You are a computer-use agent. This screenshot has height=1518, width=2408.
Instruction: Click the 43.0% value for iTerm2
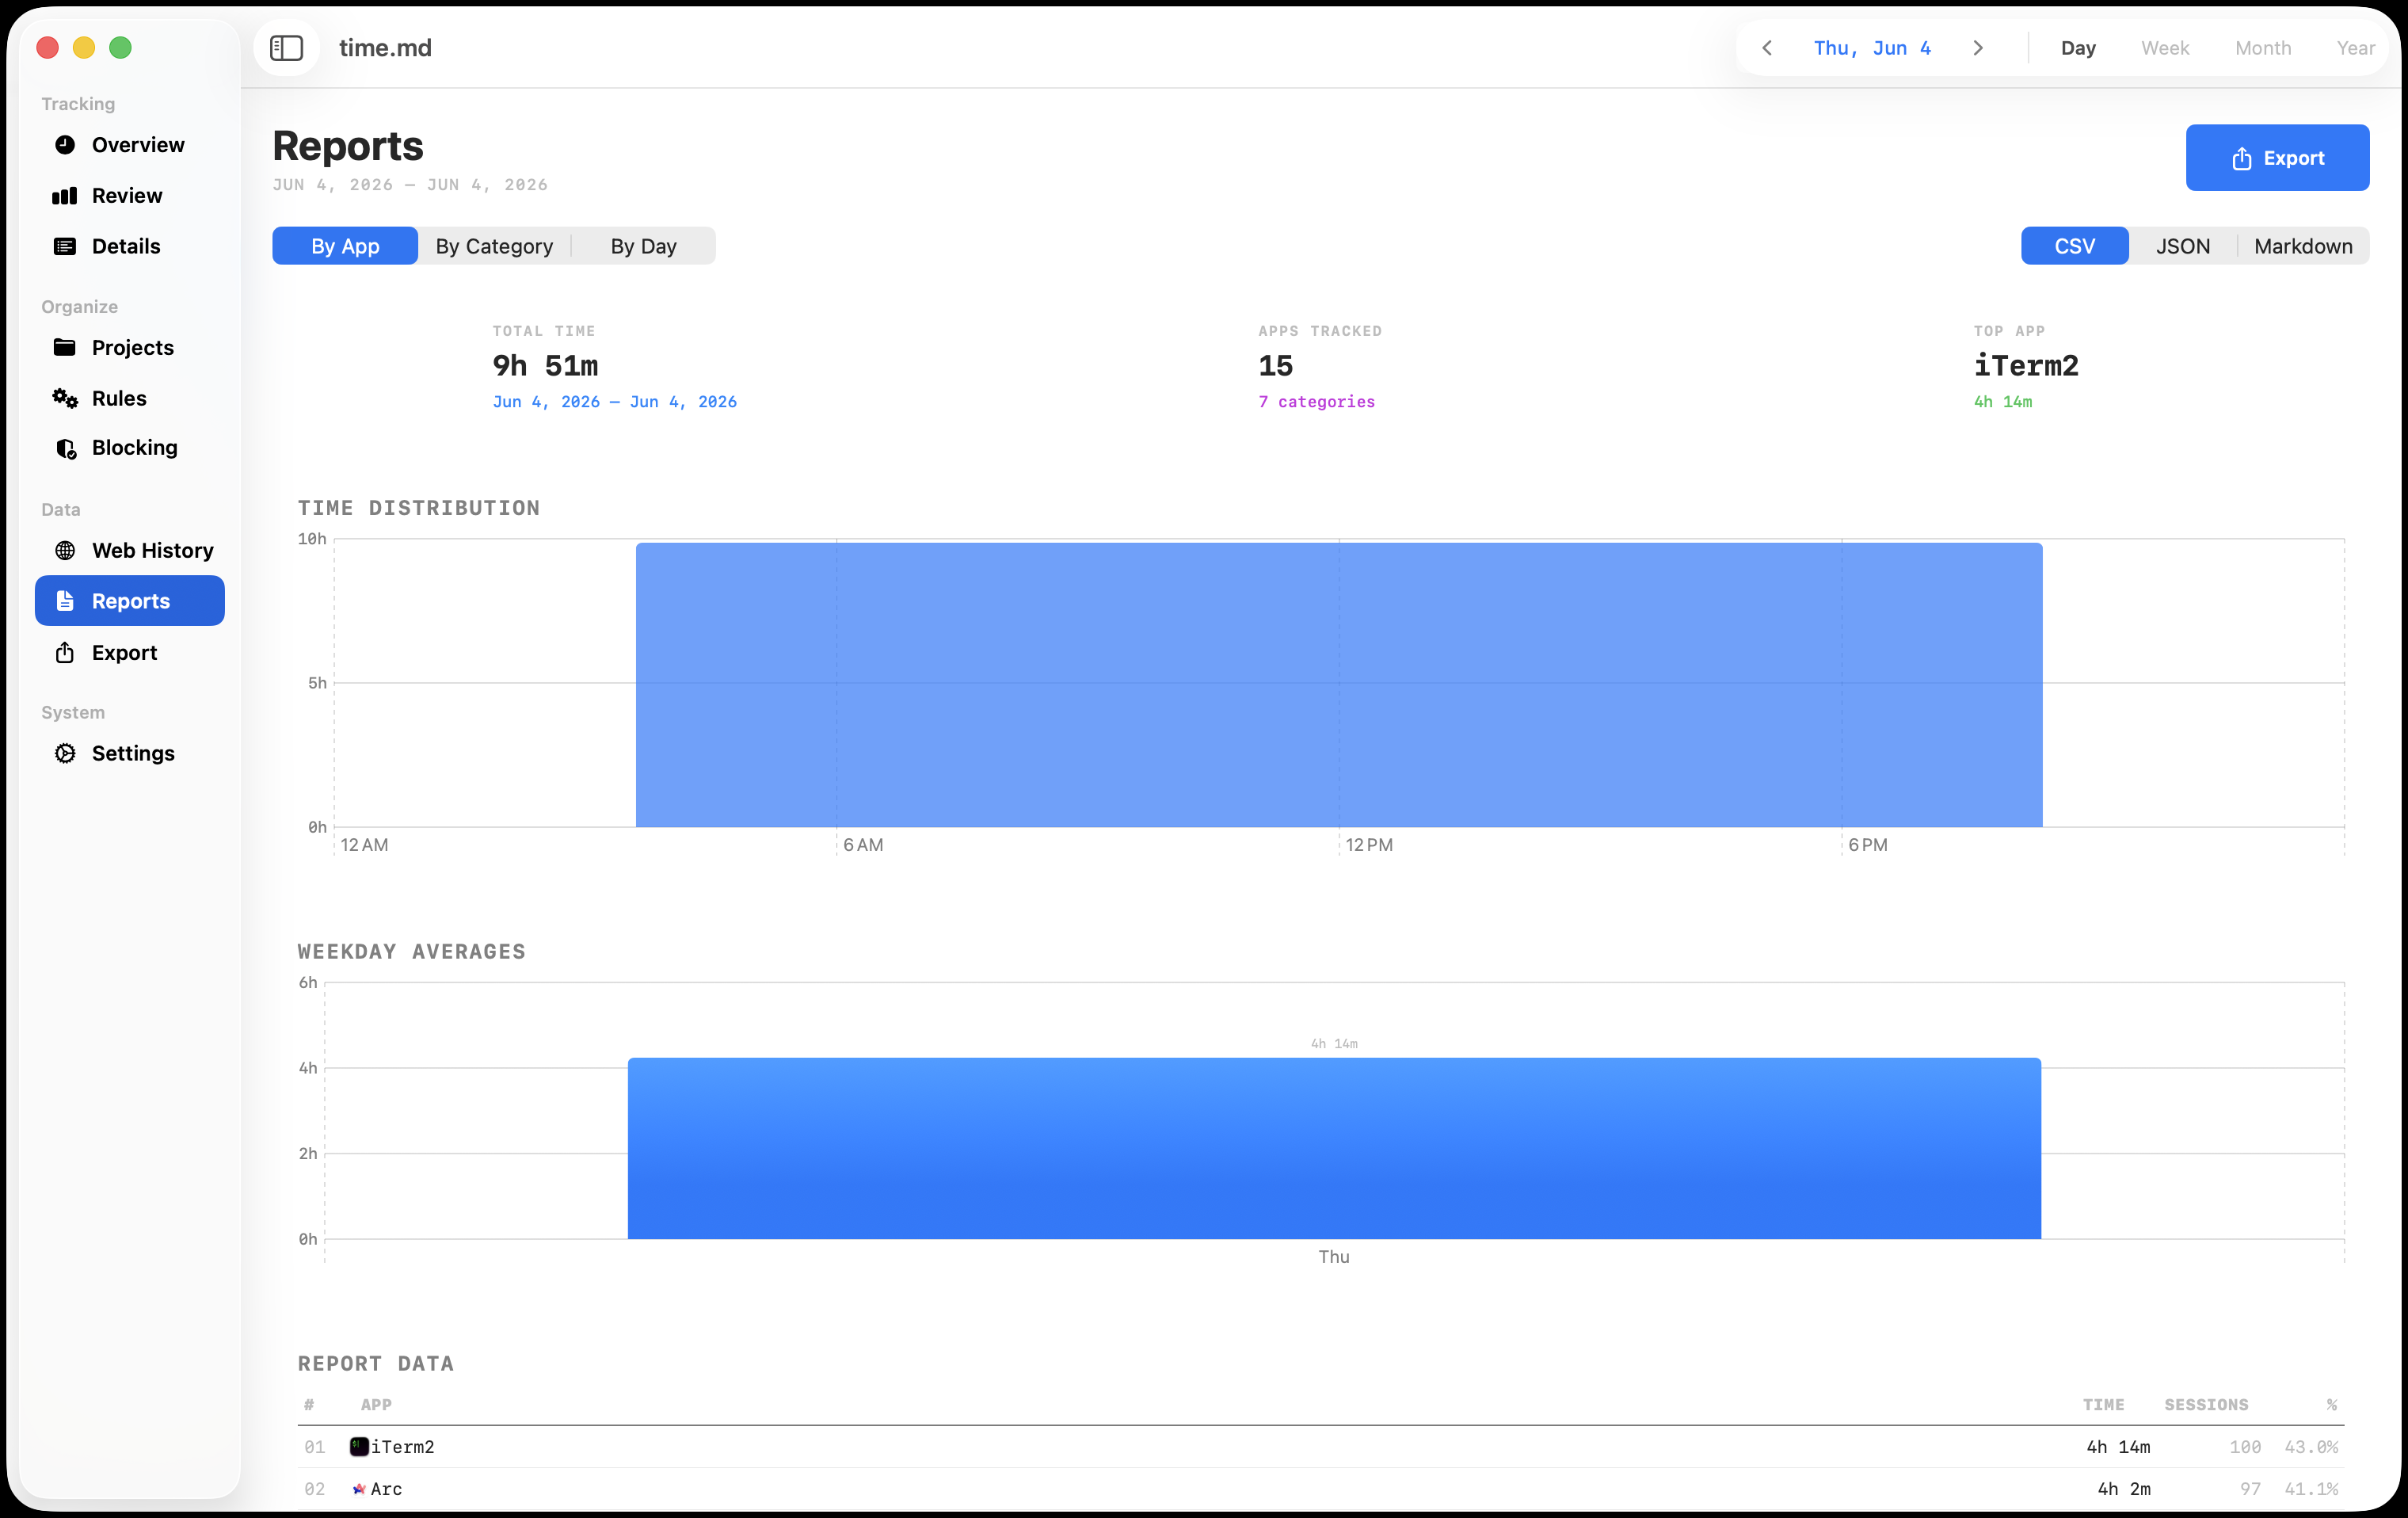tap(2311, 1447)
